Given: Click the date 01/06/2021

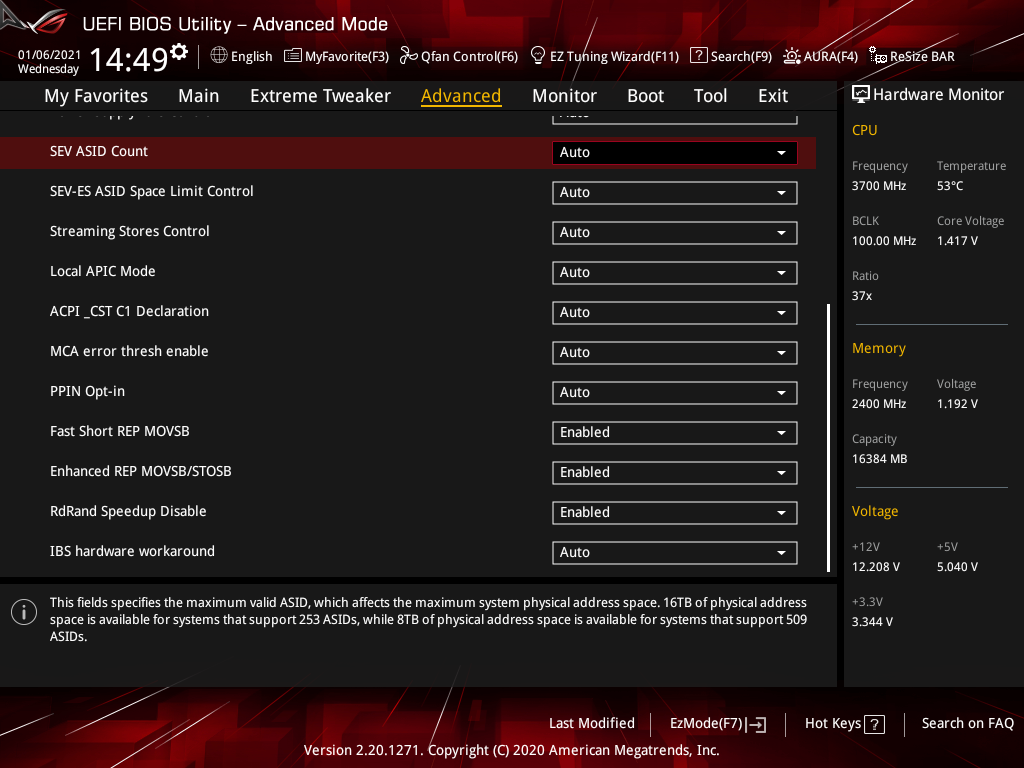Looking at the screenshot, I should 49,55.
